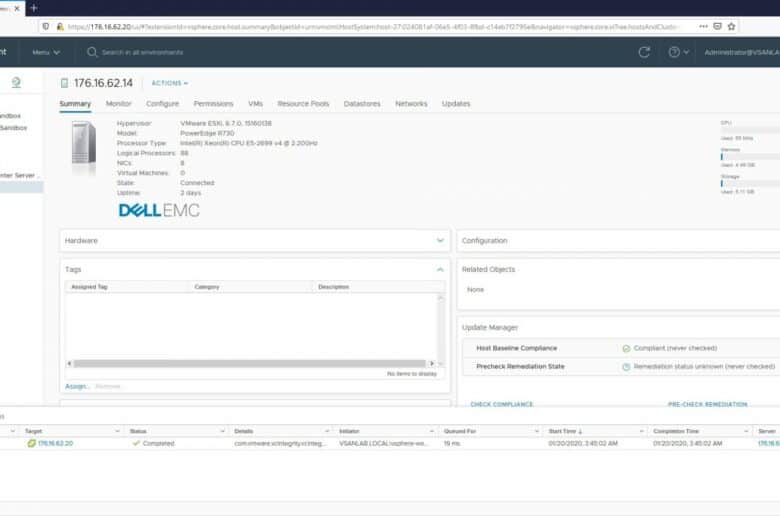Screen dimensions: 780x516
Task: Click the host icon beside 176.16.62.14
Action: (64, 83)
